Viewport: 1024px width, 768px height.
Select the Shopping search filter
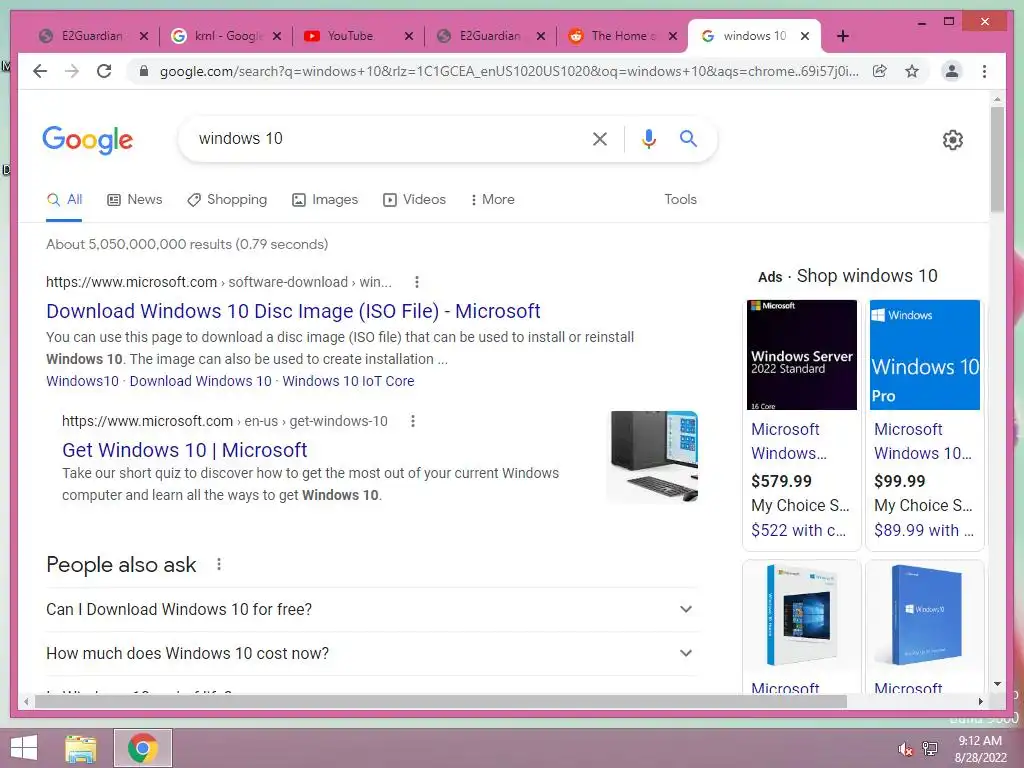pos(227,200)
